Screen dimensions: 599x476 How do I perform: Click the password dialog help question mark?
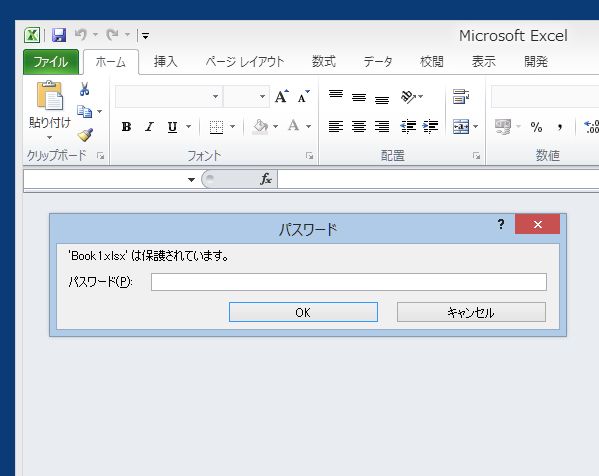point(501,224)
